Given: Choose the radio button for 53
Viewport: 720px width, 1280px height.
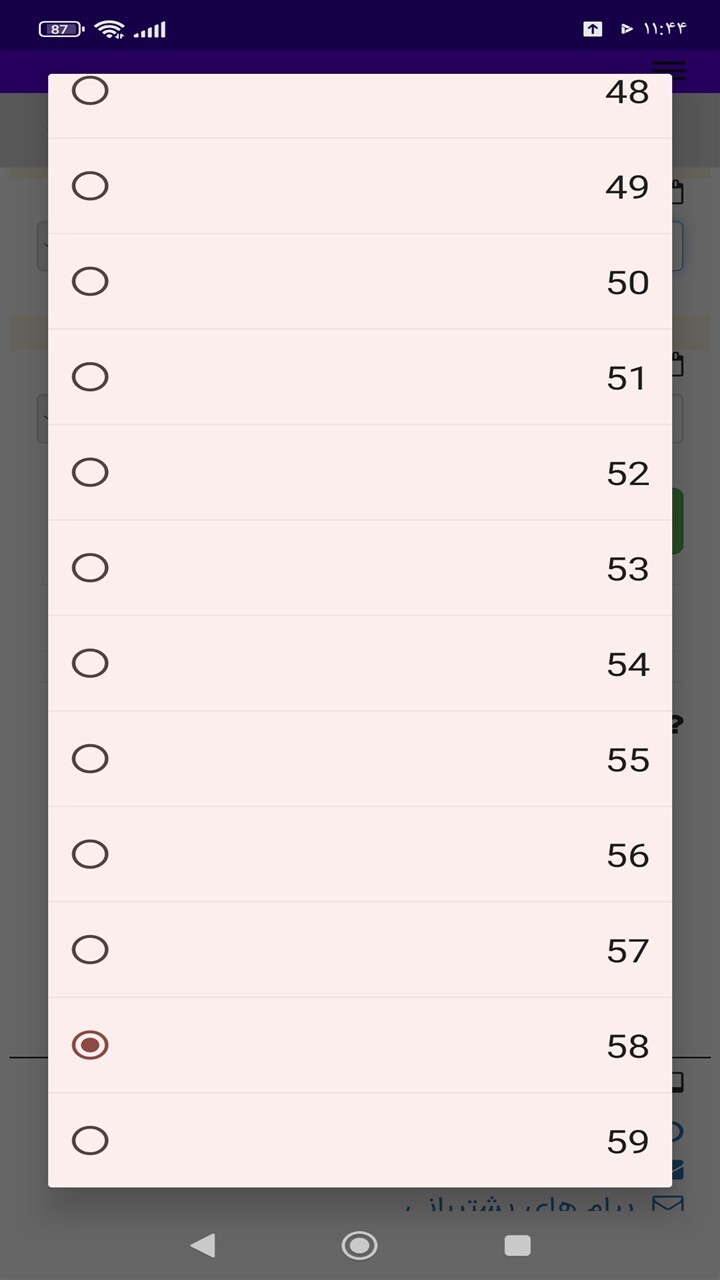Looking at the screenshot, I should click(90, 568).
